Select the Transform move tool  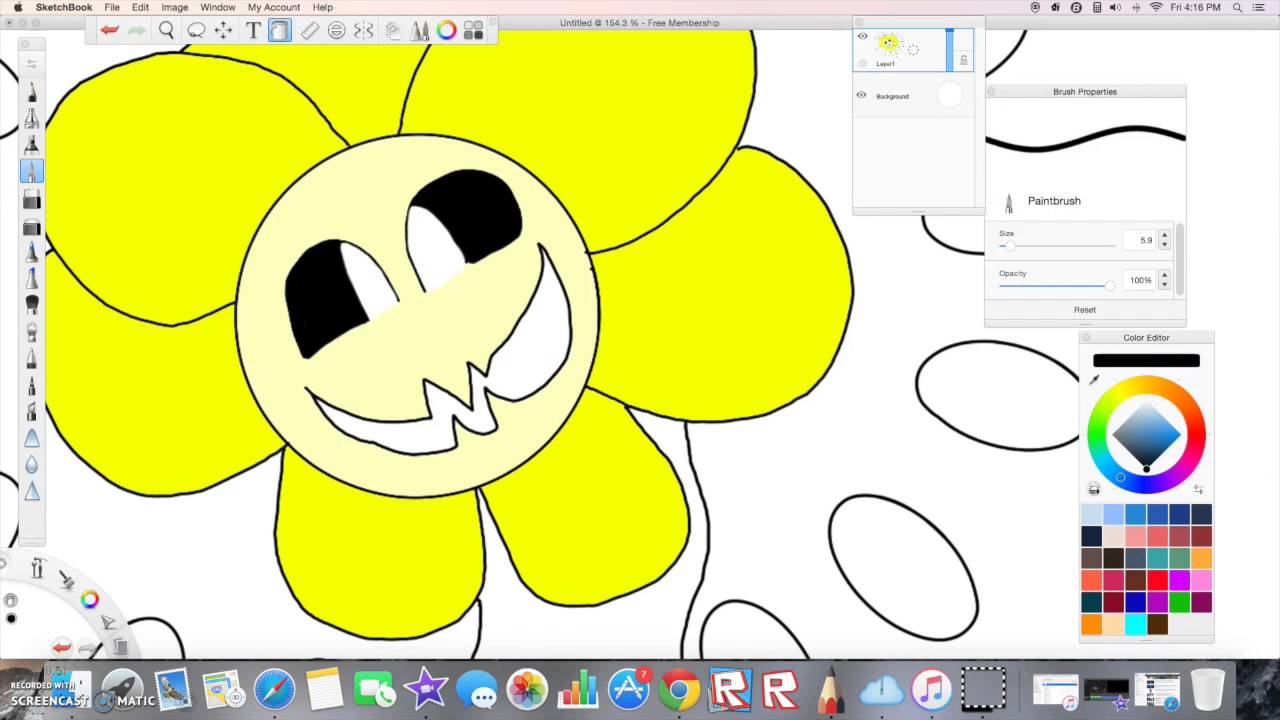224,30
